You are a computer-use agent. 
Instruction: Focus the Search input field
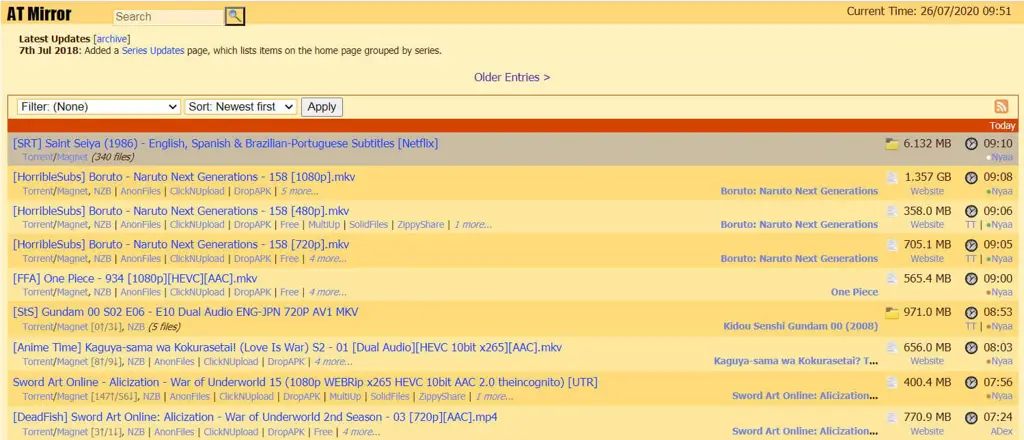pos(168,17)
